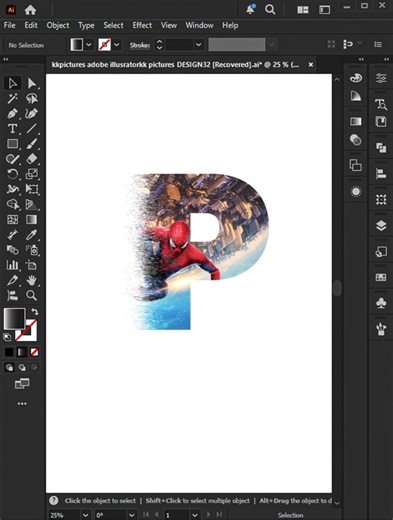
Task: Select the Rectangle tool
Action: pyautogui.click(x=12, y=144)
